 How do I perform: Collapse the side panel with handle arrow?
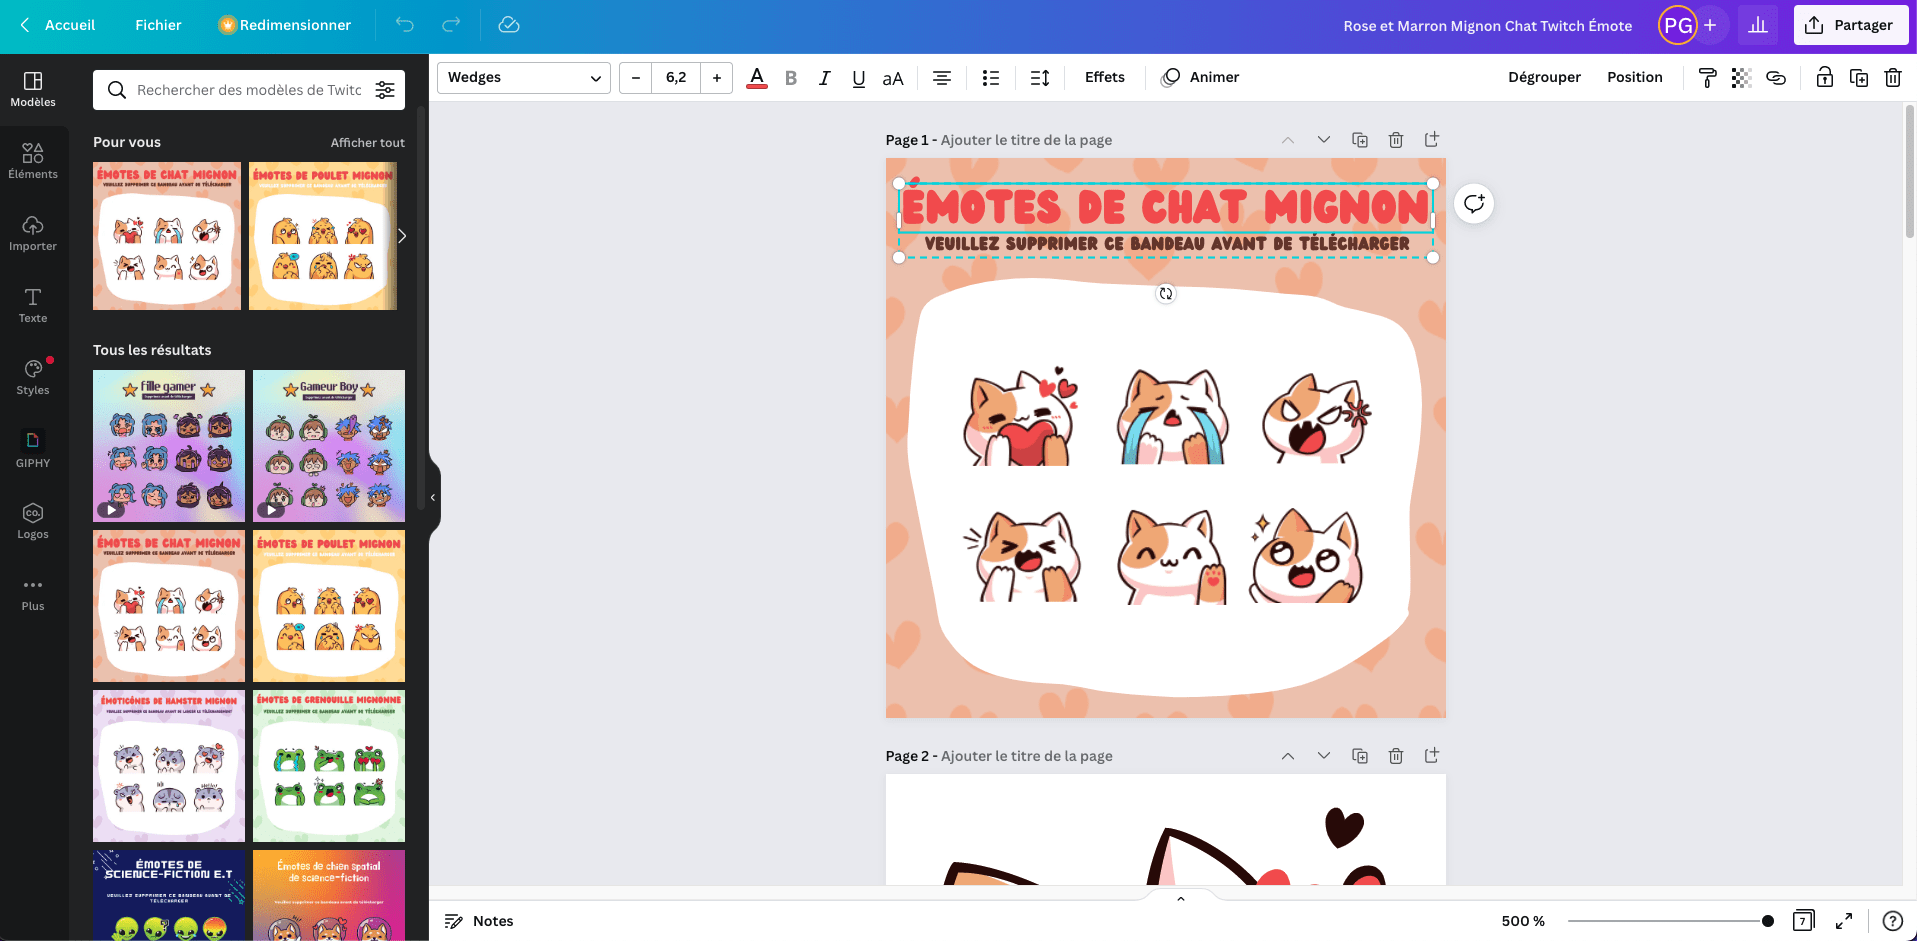[x=433, y=497]
